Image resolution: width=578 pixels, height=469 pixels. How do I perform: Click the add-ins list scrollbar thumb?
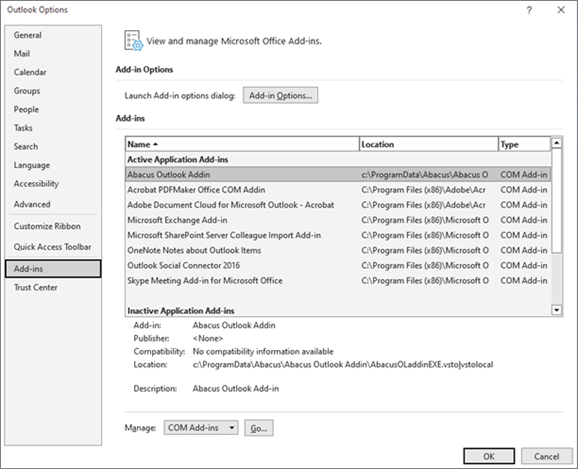pos(557,201)
